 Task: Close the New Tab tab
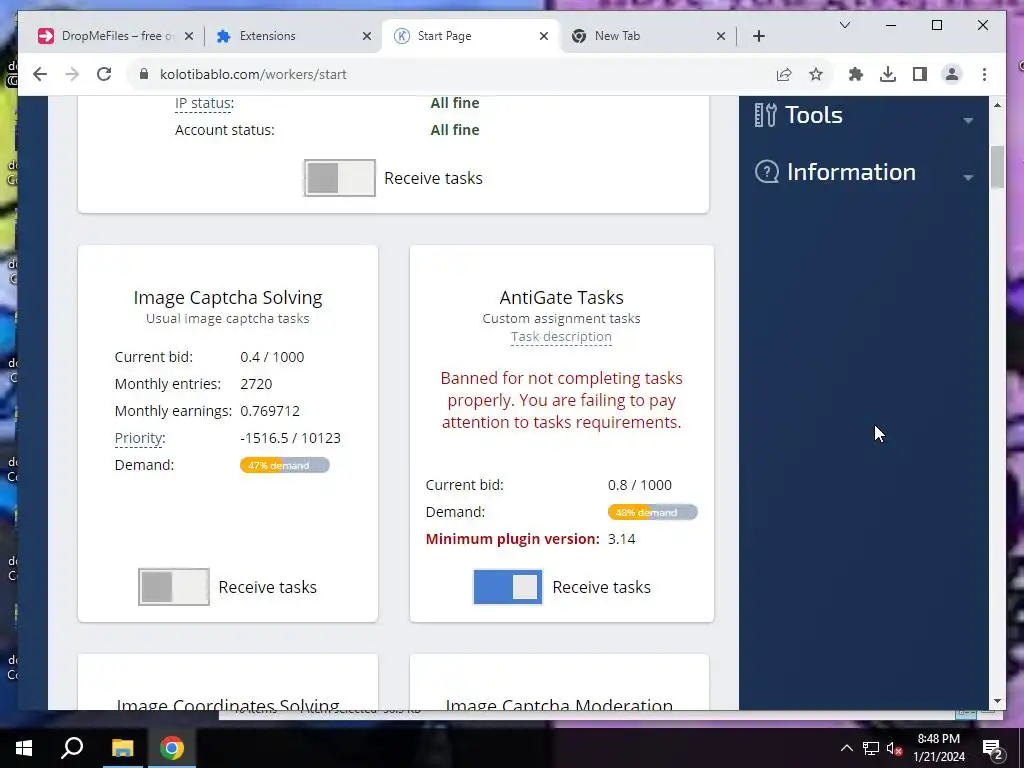720,36
